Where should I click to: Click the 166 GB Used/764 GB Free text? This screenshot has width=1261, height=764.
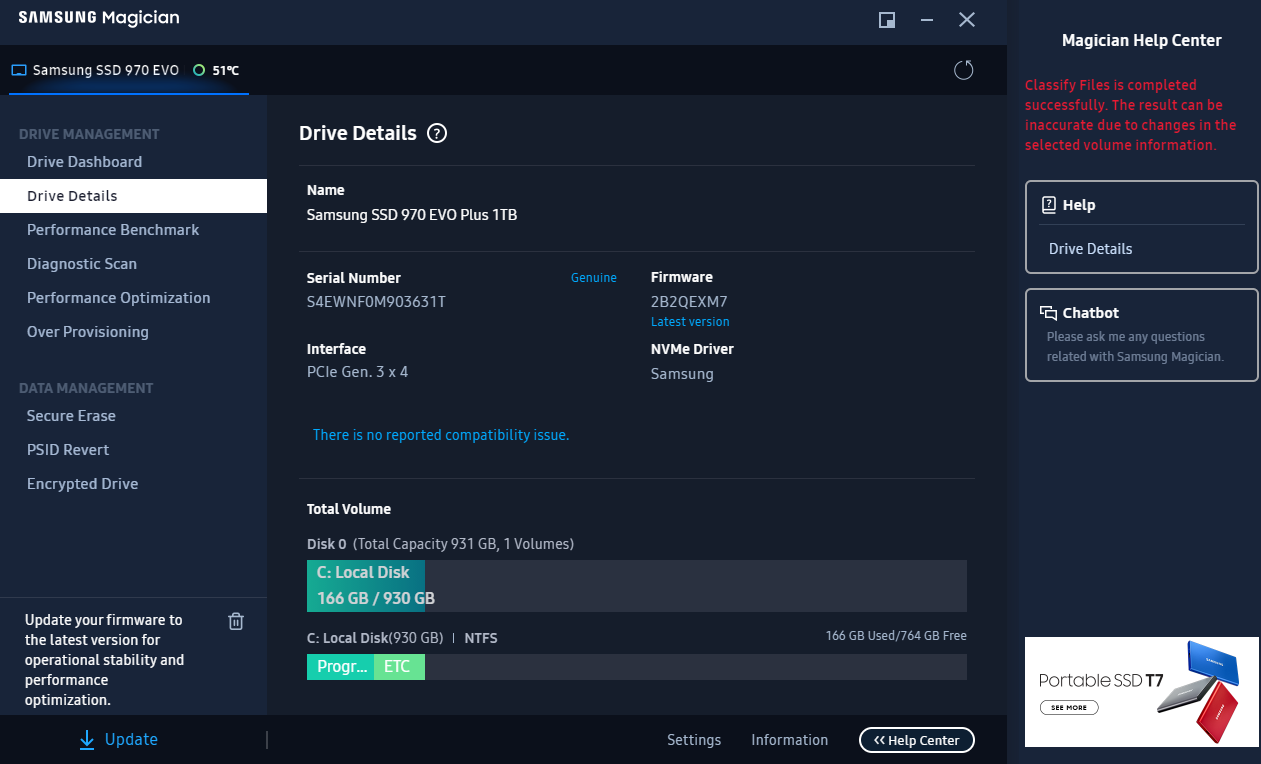(896, 636)
